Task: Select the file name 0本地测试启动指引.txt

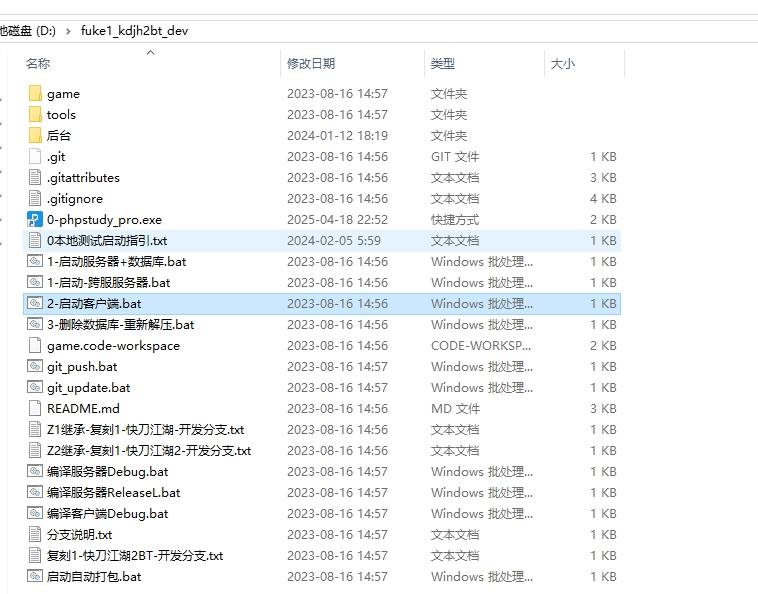Action: click(x=107, y=240)
